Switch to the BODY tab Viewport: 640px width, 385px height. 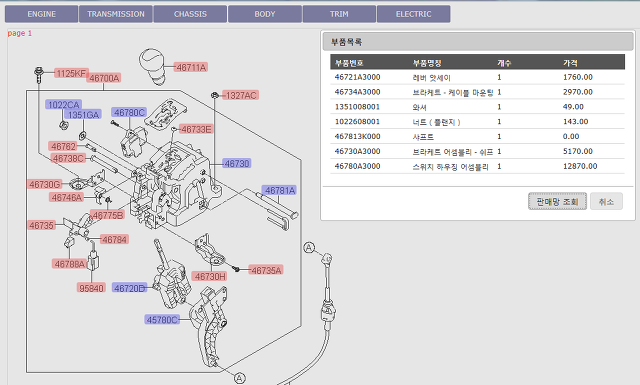pos(265,14)
